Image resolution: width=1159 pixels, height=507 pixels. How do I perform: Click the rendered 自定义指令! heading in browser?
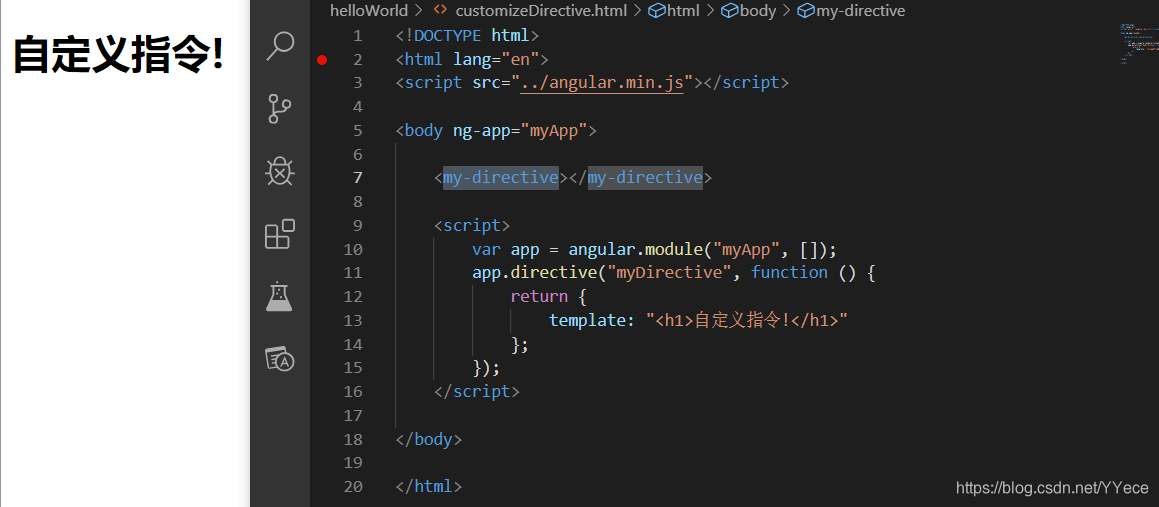(x=119, y=54)
